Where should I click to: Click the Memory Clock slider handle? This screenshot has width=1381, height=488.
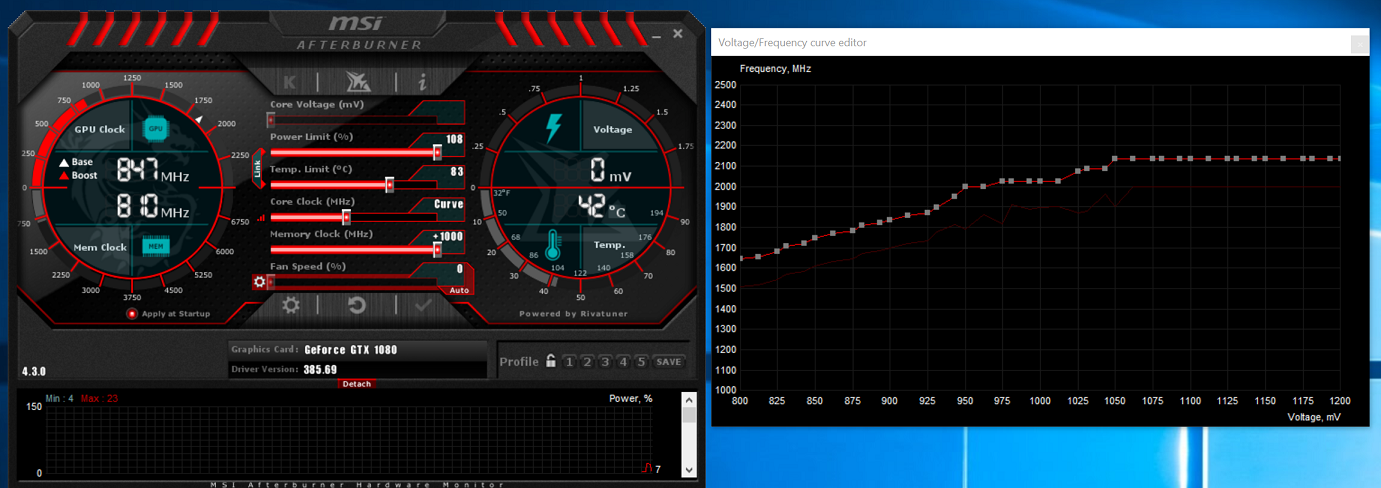(437, 249)
